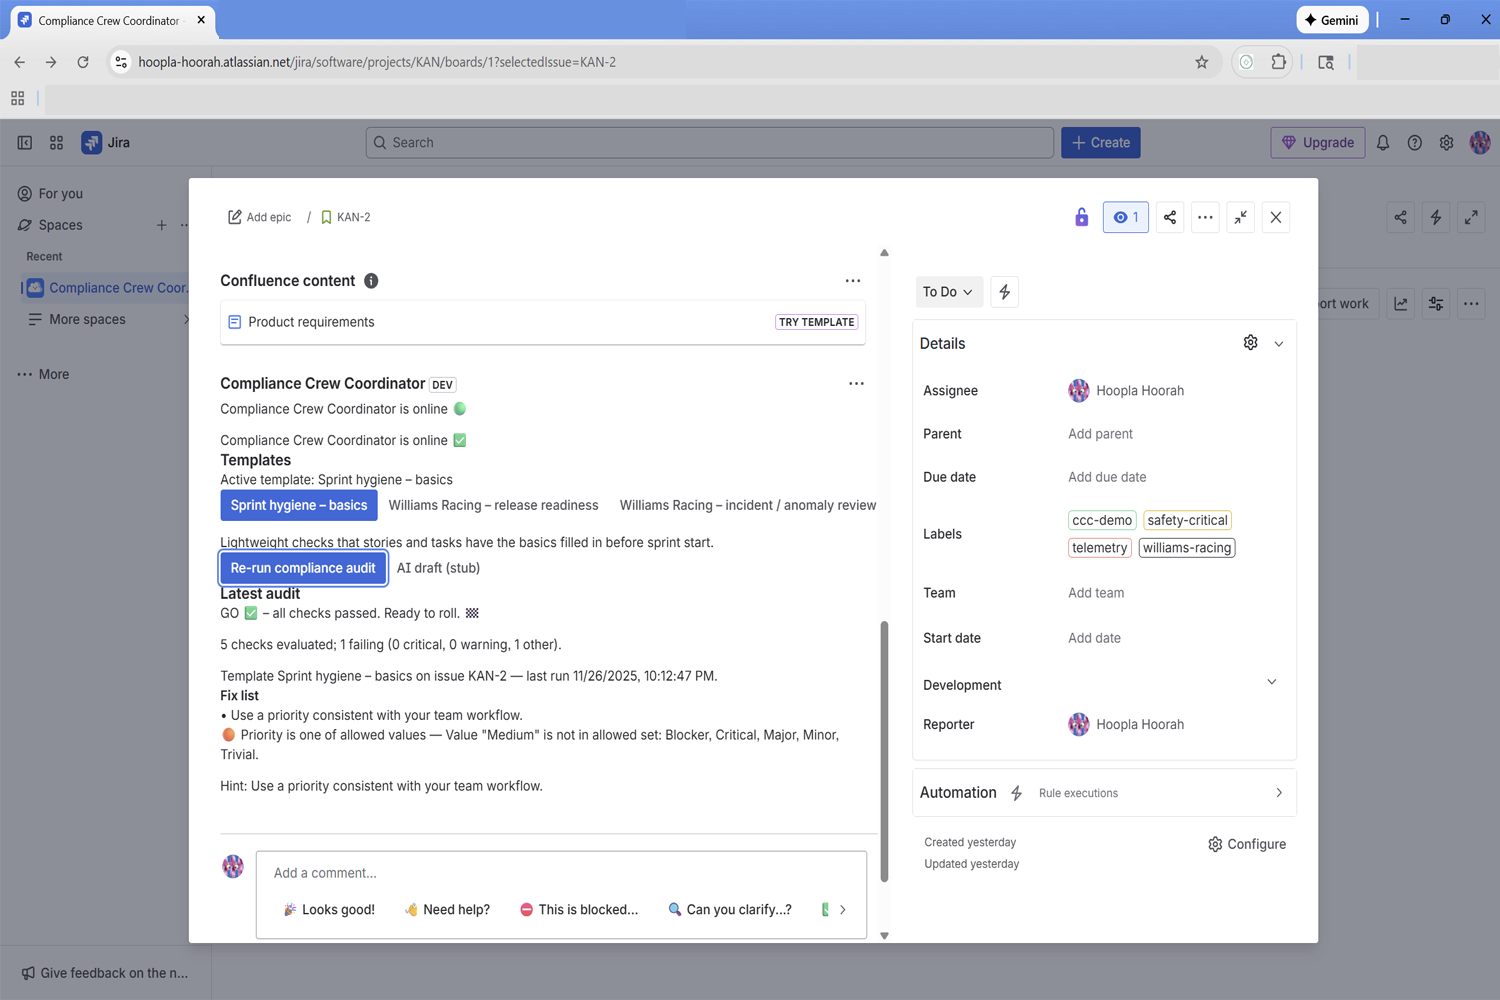
Task: Select the Sprint hygiene – basics template
Action: pyautogui.click(x=299, y=505)
